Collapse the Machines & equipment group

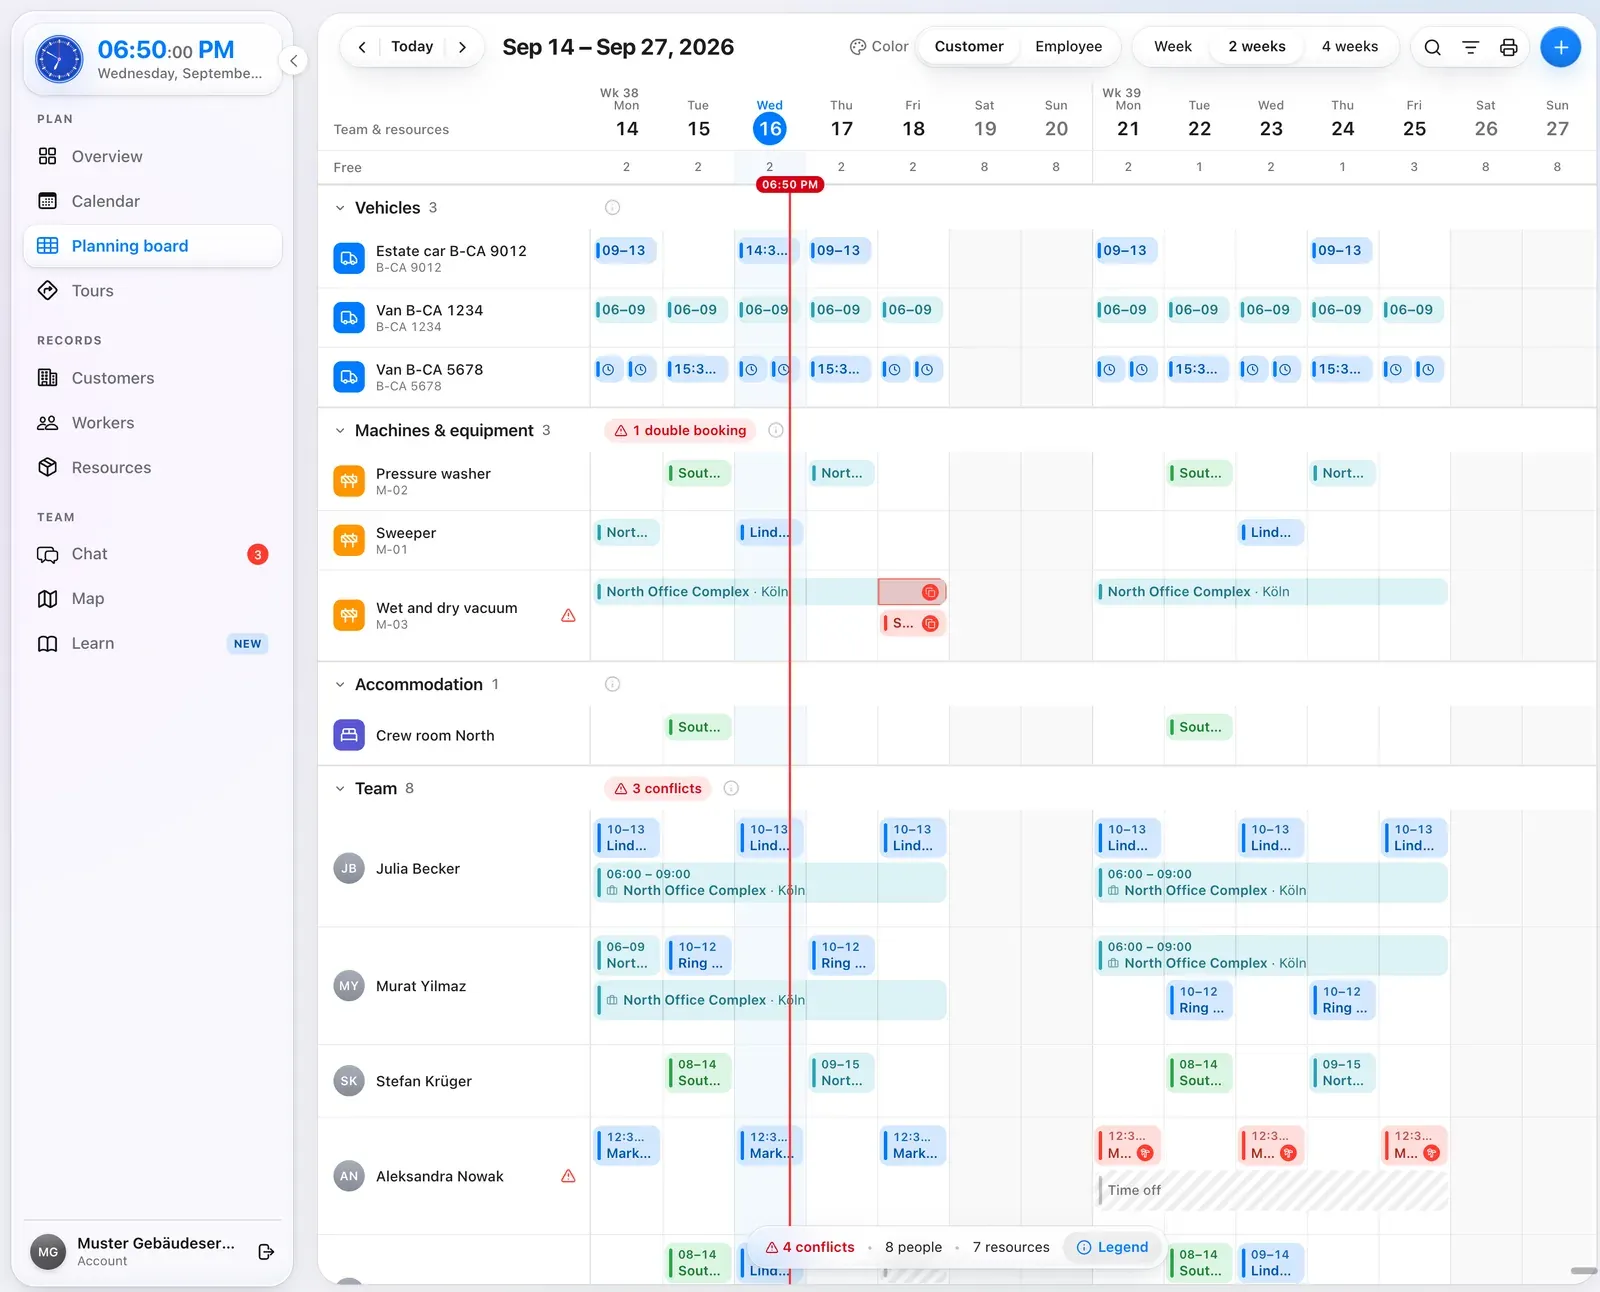click(340, 430)
